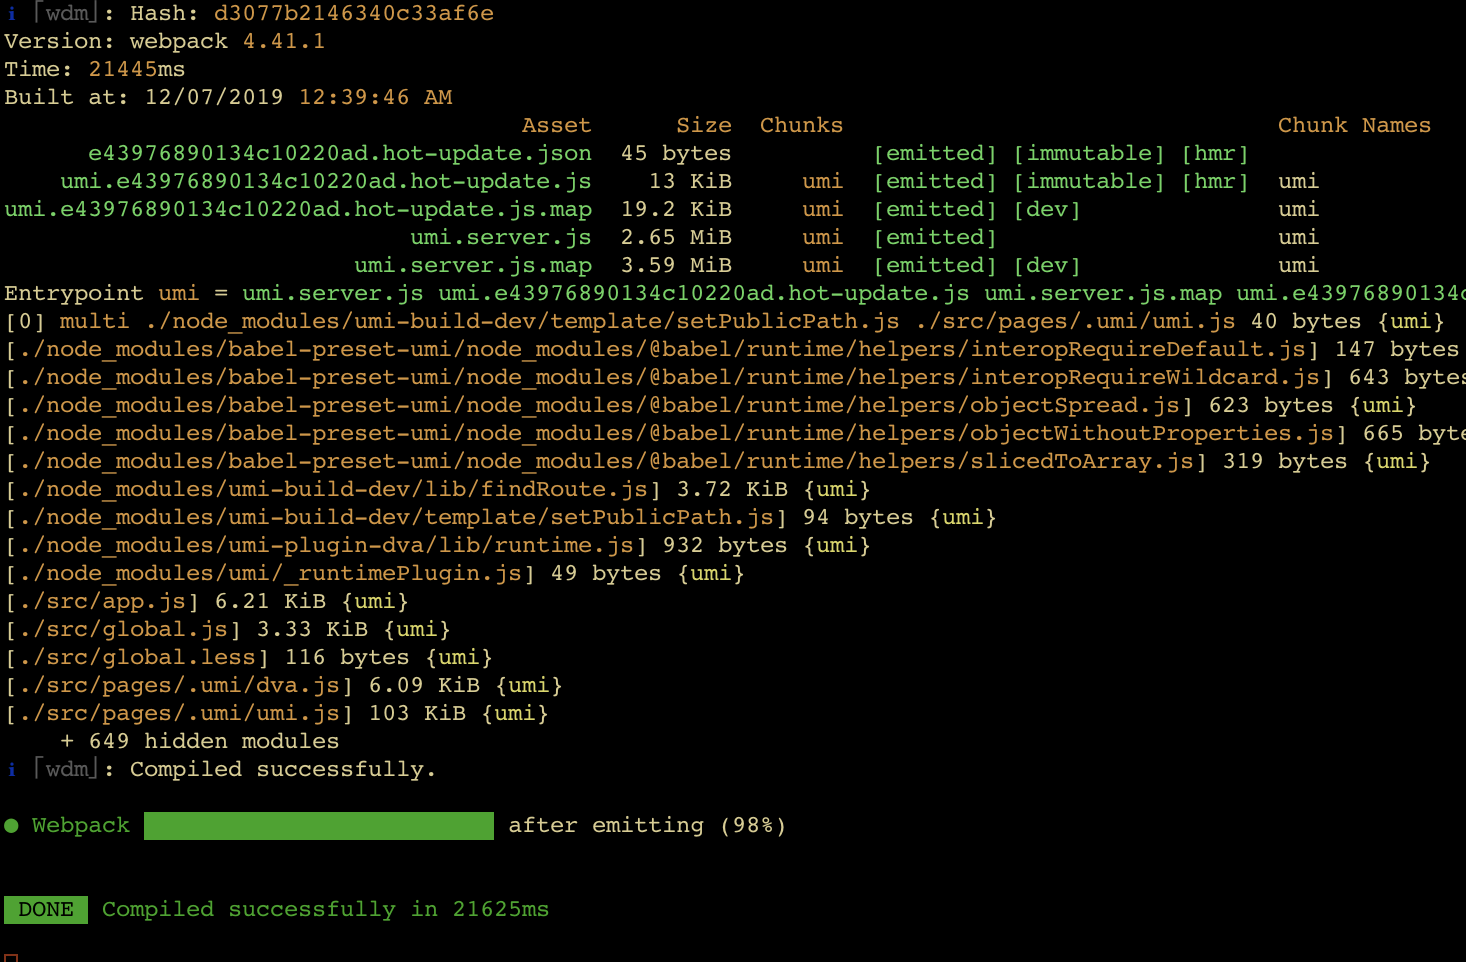Viewport: 1466px width, 962px height.
Task: Click the after emitting (98%) status text
Action: click(x=648, y=826)
